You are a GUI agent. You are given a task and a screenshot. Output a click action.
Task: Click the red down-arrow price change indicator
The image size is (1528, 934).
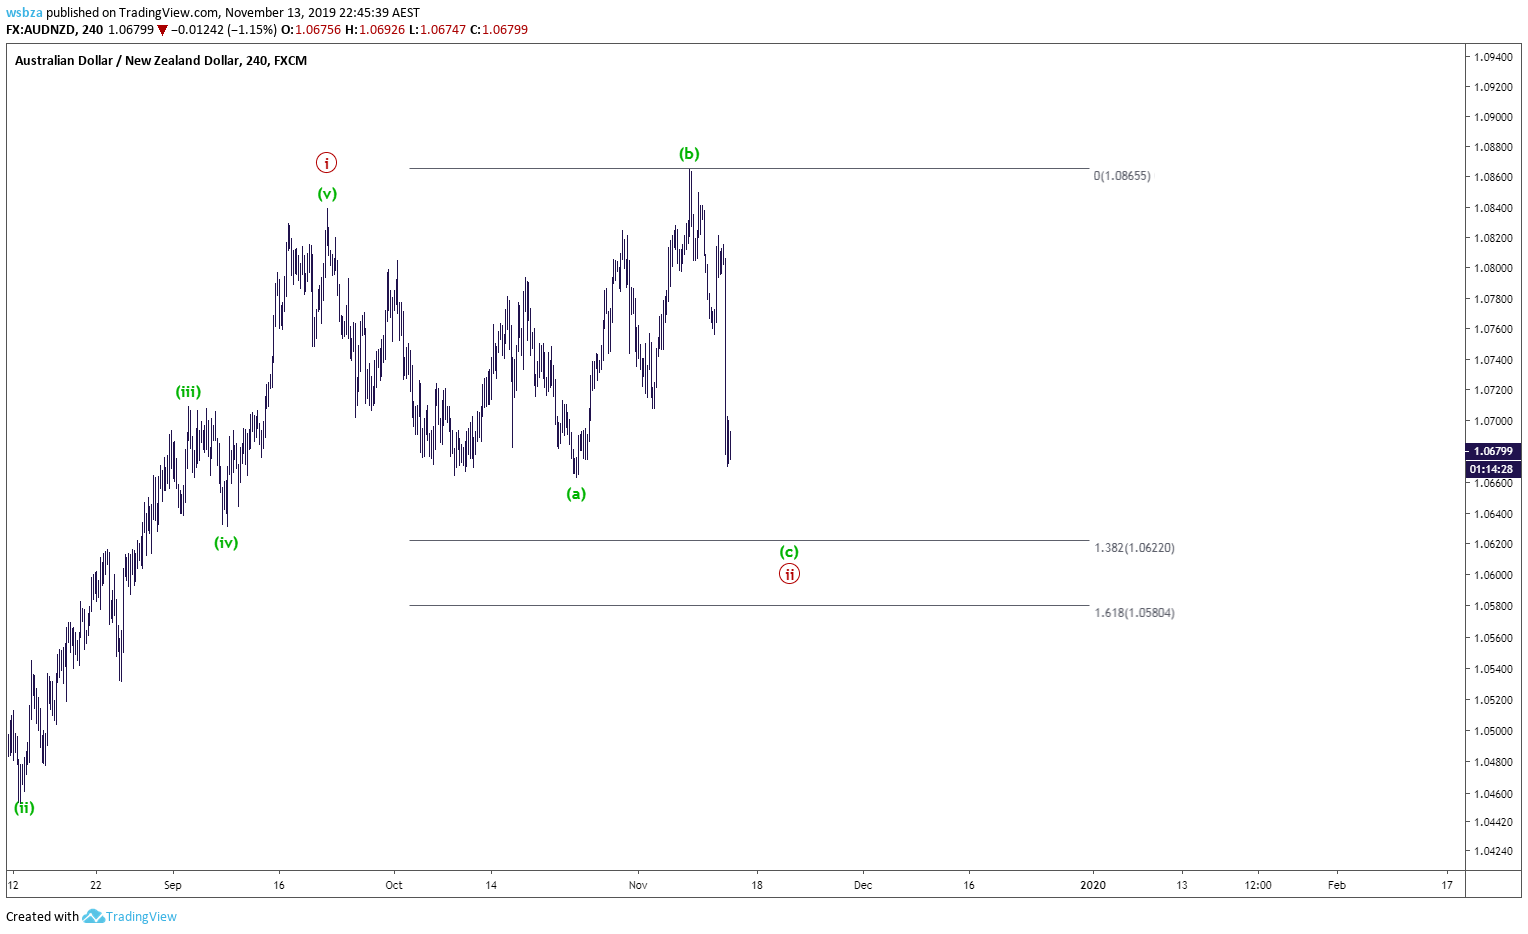163,30
